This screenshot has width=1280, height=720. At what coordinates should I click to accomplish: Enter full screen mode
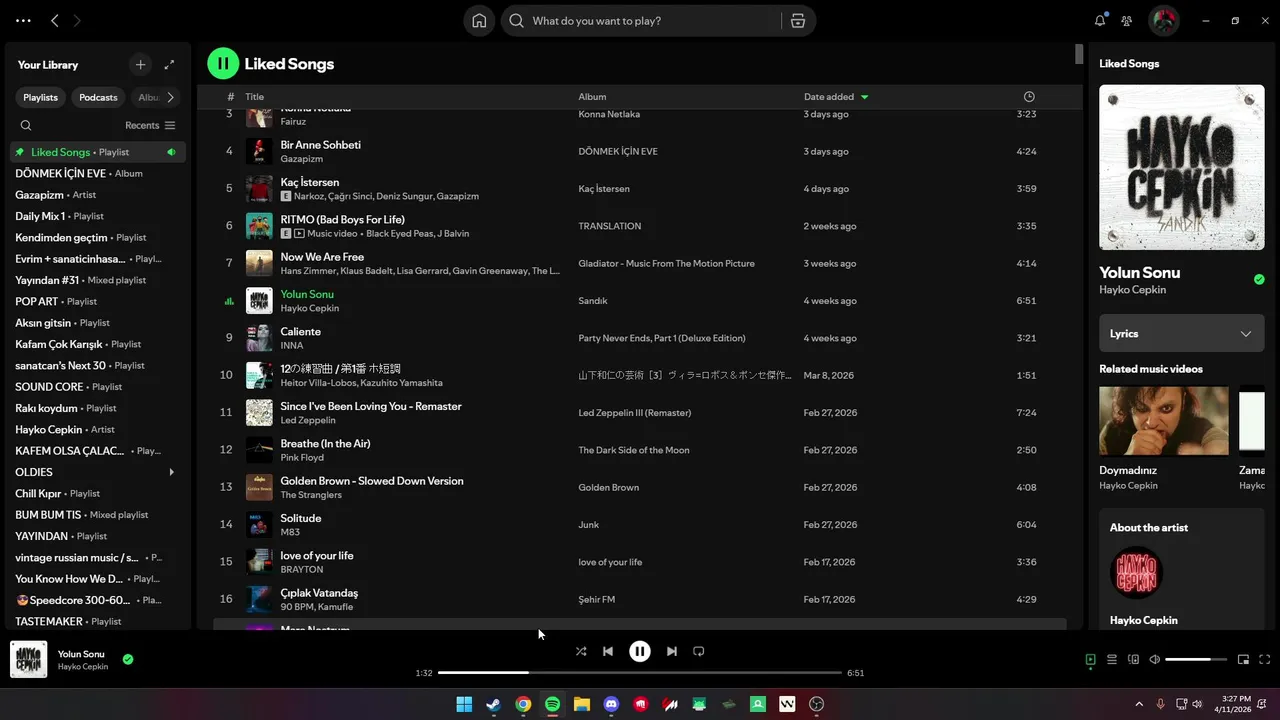coord(1265,659)
